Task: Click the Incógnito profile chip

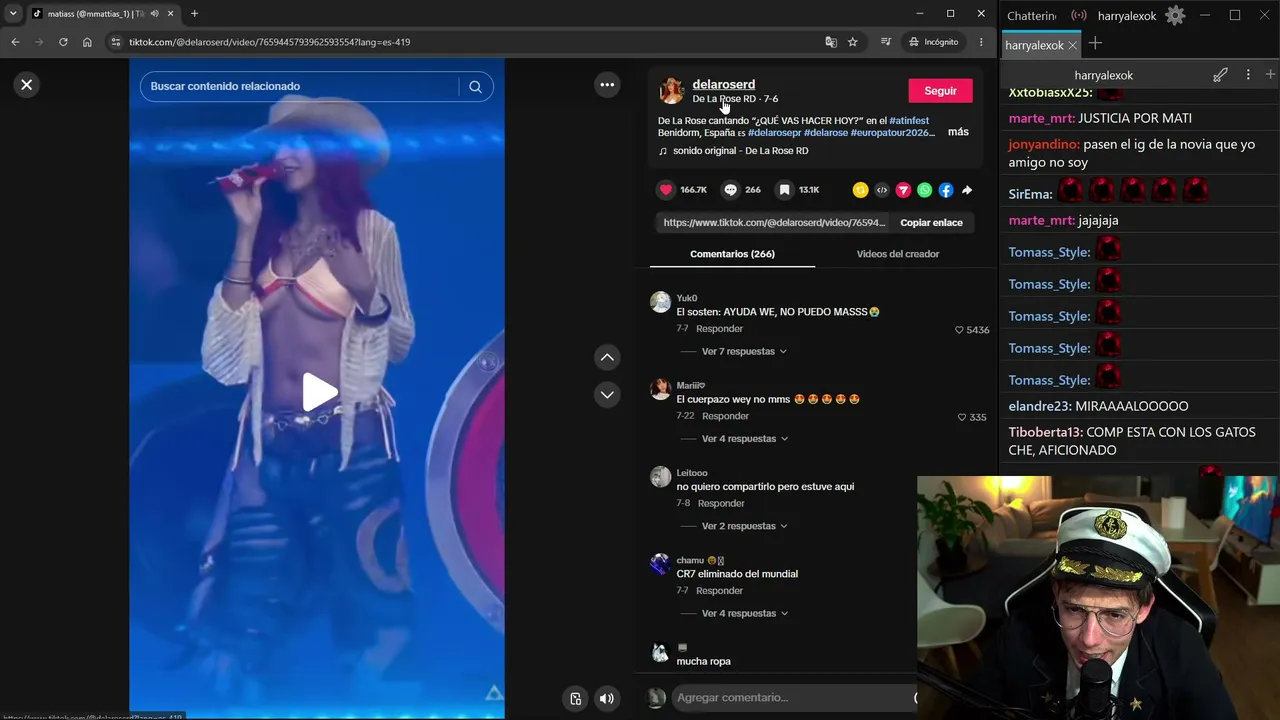Action: click(934, 42)
